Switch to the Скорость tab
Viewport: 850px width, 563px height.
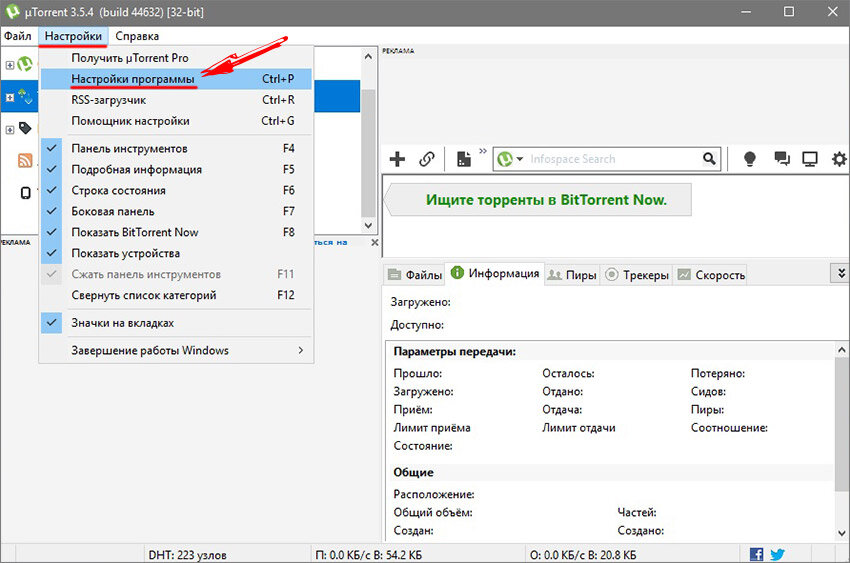(710, 275)
